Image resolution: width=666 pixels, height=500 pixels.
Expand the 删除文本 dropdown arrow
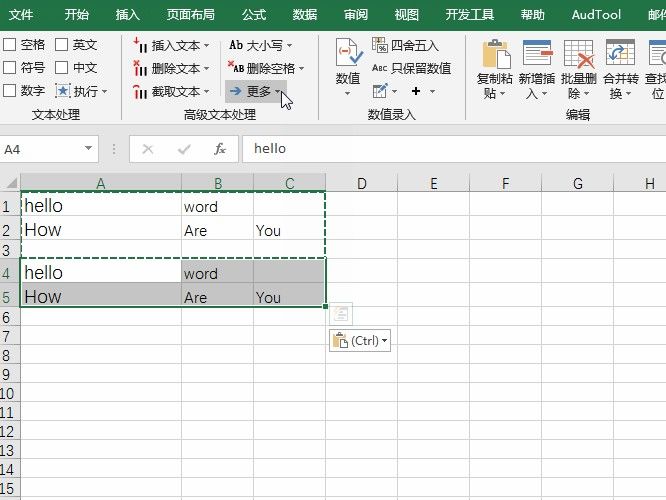coord(206,68)
